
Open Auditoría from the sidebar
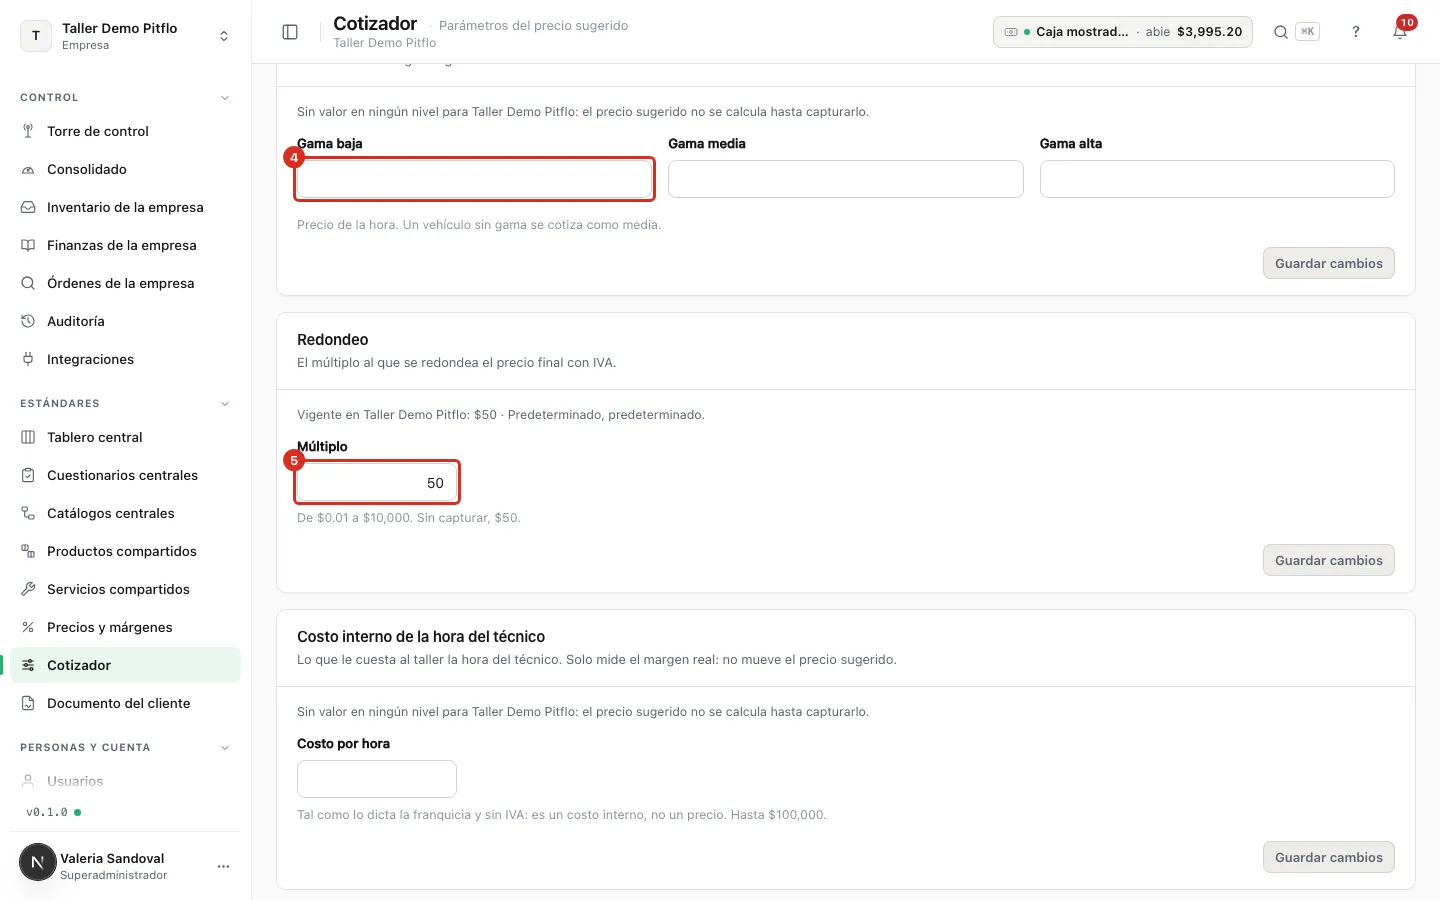point(125,321)
